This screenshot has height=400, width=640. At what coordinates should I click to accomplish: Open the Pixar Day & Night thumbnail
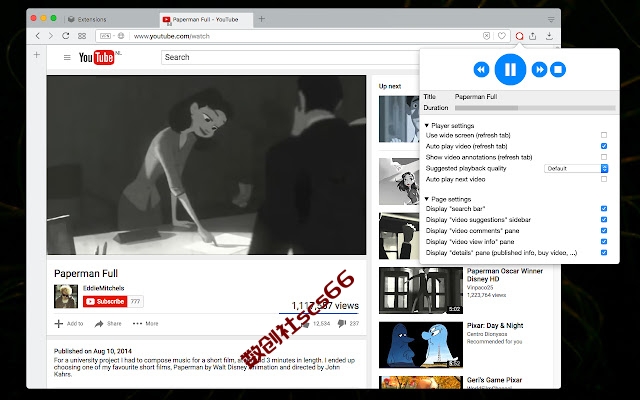tap(421, 345)
